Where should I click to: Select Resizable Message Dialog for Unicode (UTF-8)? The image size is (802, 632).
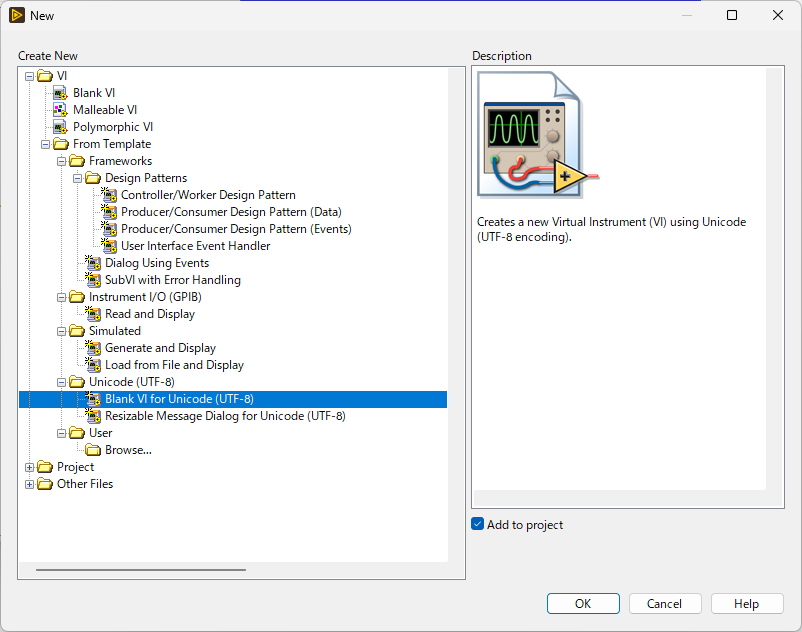pos(225,416)
